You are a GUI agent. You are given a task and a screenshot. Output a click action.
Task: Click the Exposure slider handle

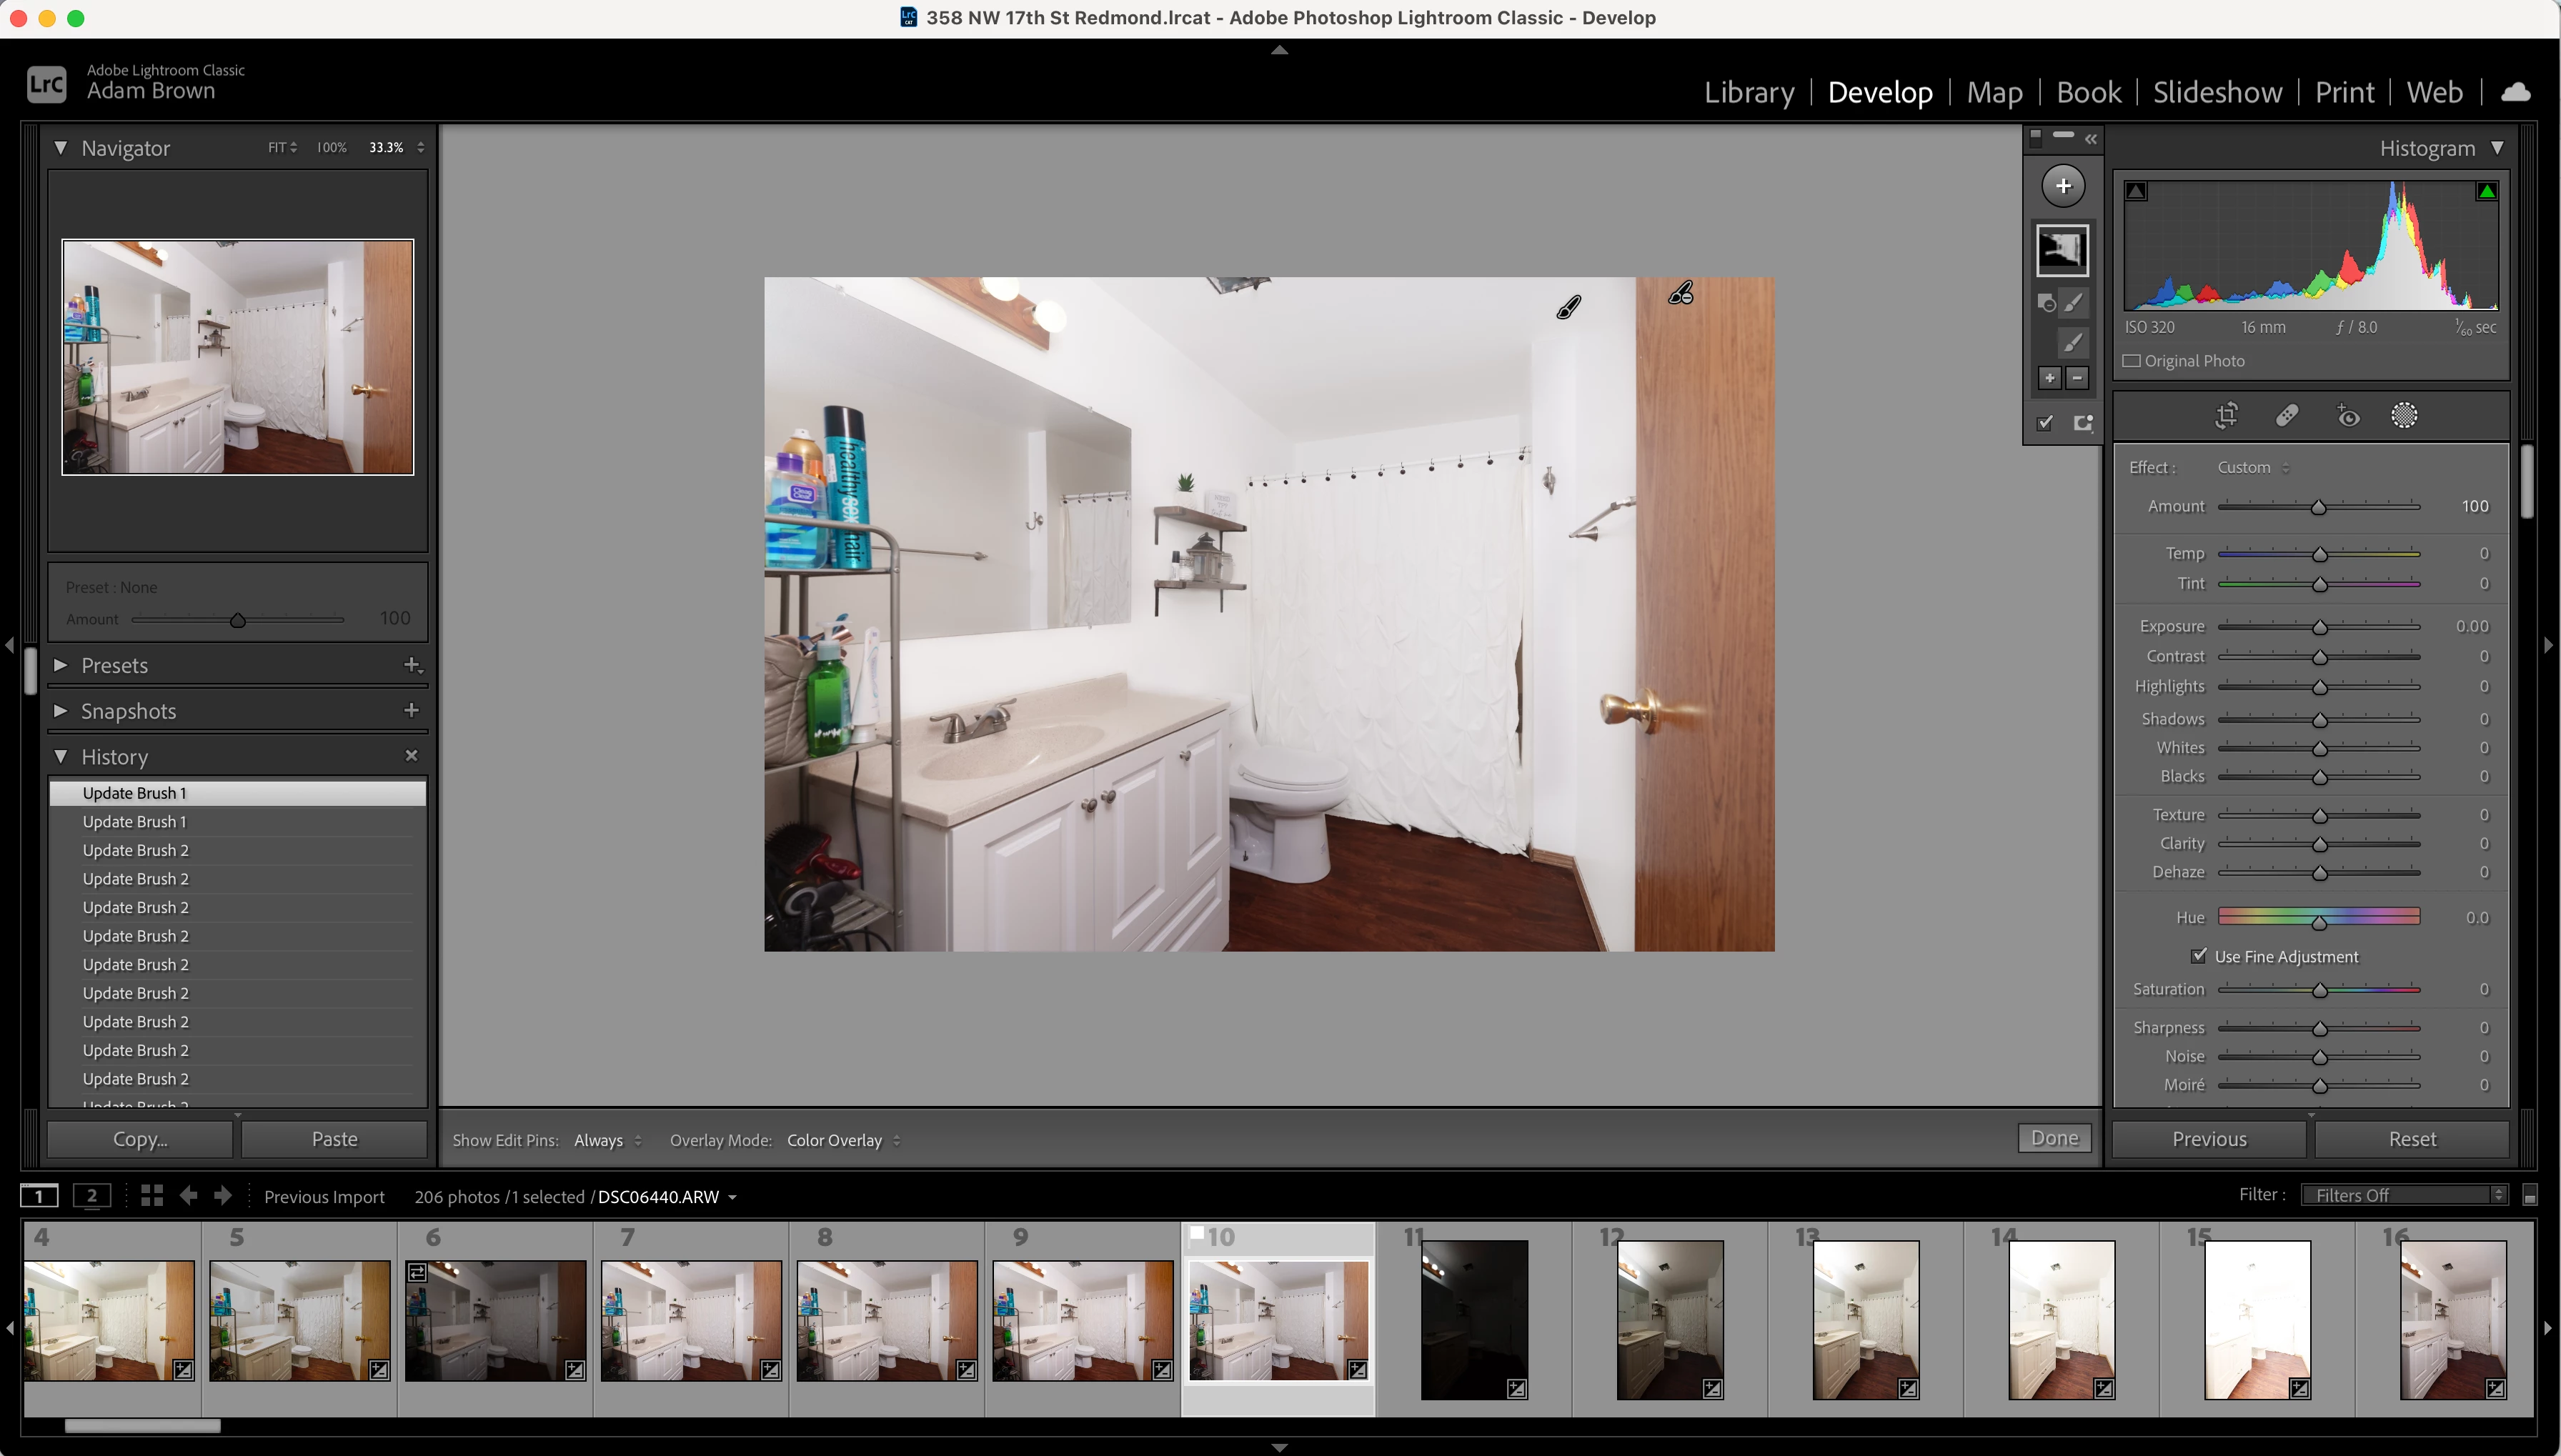pyautogui.click(x=2319, y=628)
